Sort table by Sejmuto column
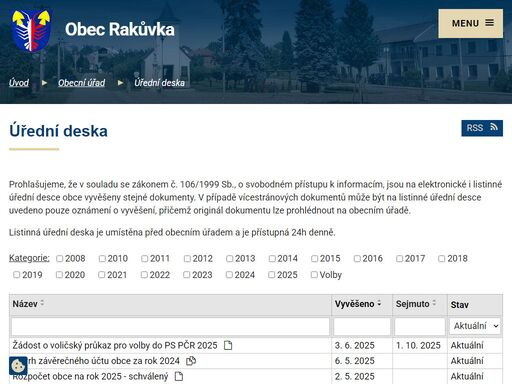 (x=416, y=304)
